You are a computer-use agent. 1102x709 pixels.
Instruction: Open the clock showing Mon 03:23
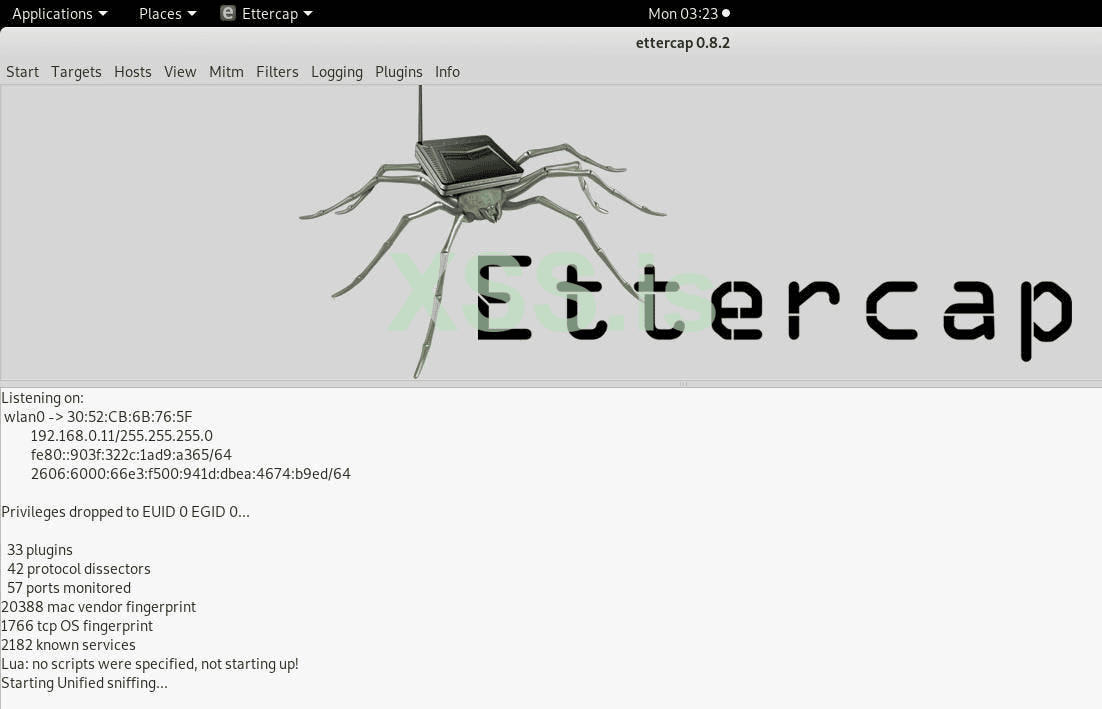[688, 13]
